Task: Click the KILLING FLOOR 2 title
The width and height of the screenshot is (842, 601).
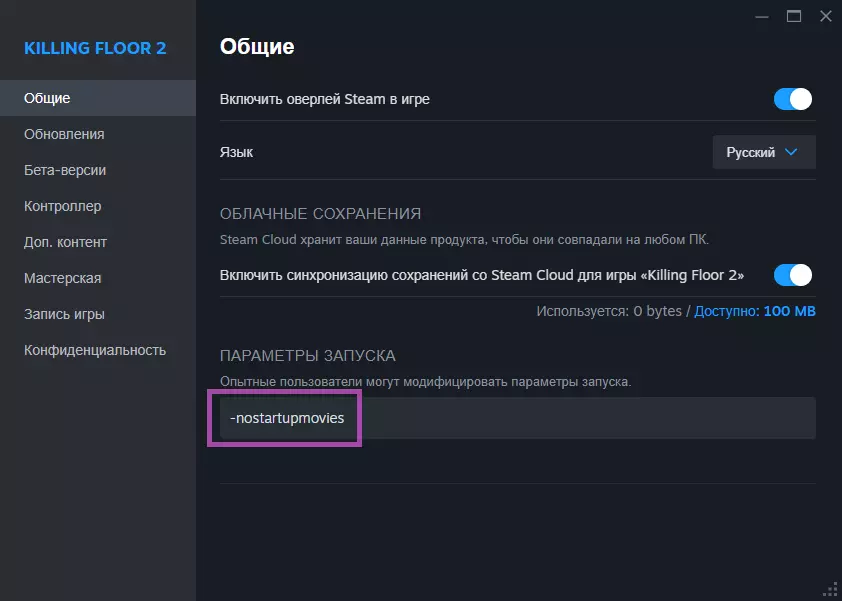Action: tap(95, 48)
